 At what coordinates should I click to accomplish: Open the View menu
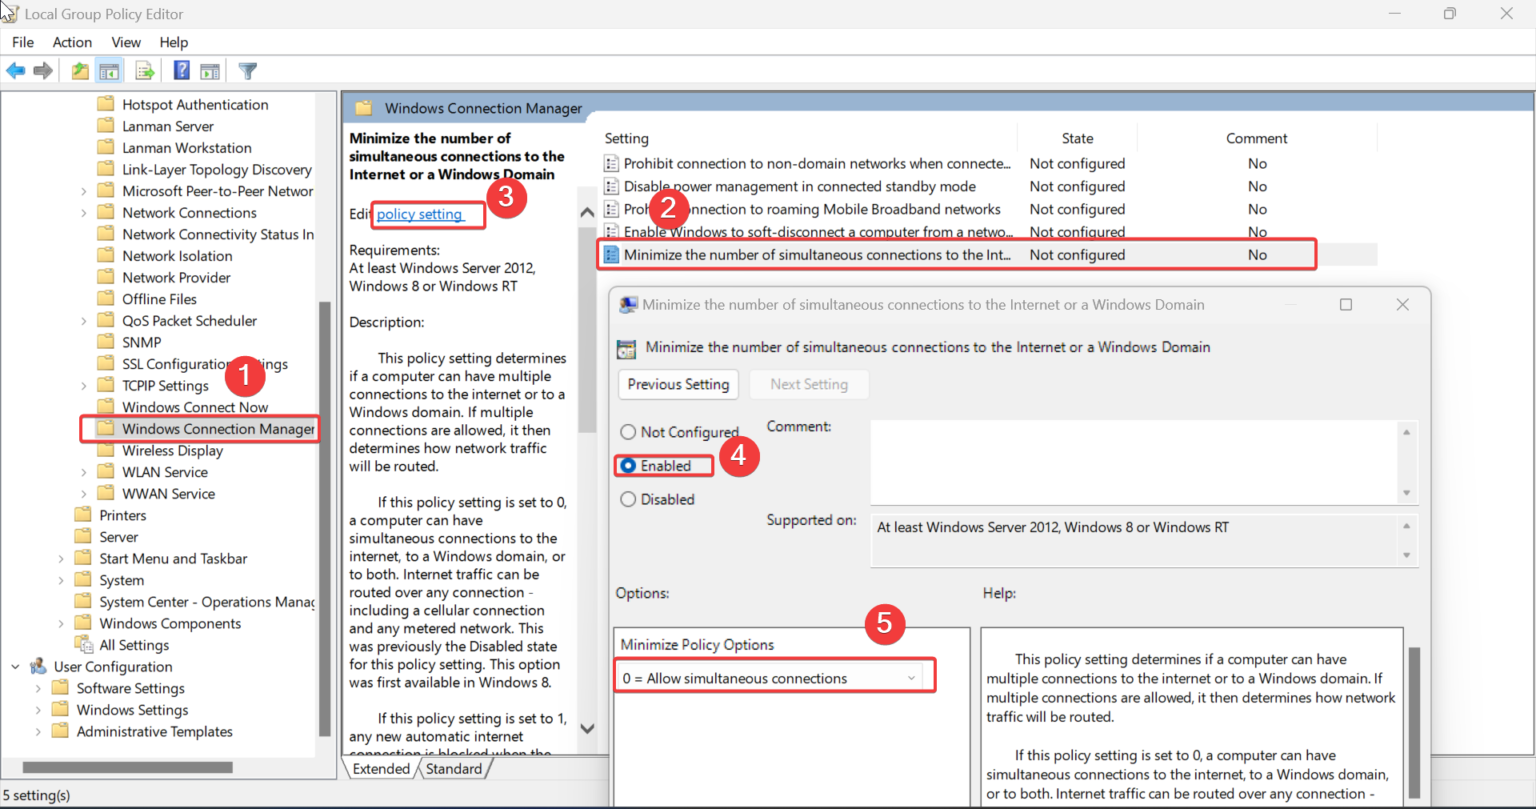click(x=126, y=42)
